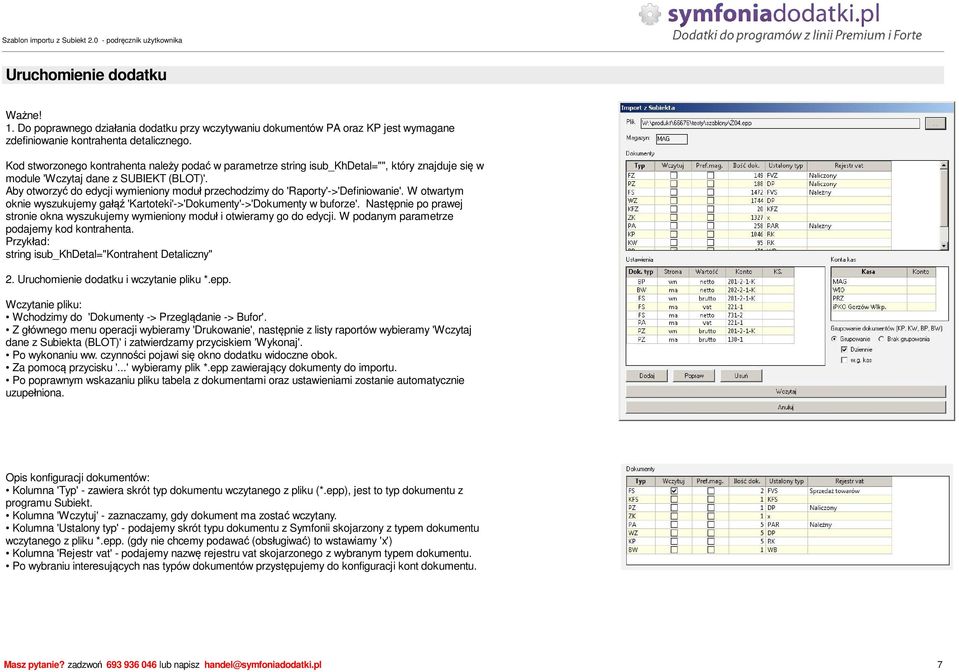This screenshot has height=672, width=959.
Task: Select the PZ row with konto 130-1
Action: pyautogui.click(x=711, y=339)
